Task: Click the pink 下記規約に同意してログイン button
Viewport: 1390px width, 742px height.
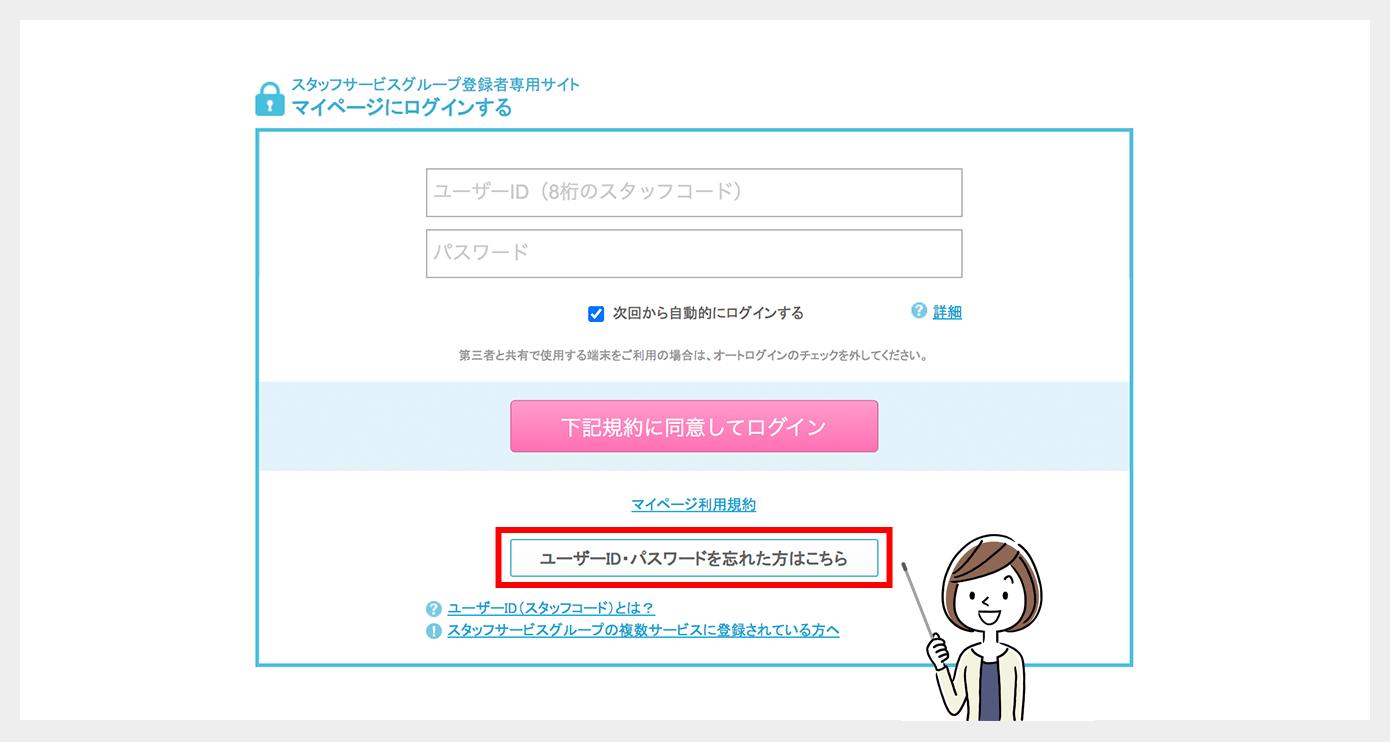Action: [x=694, y=427]
